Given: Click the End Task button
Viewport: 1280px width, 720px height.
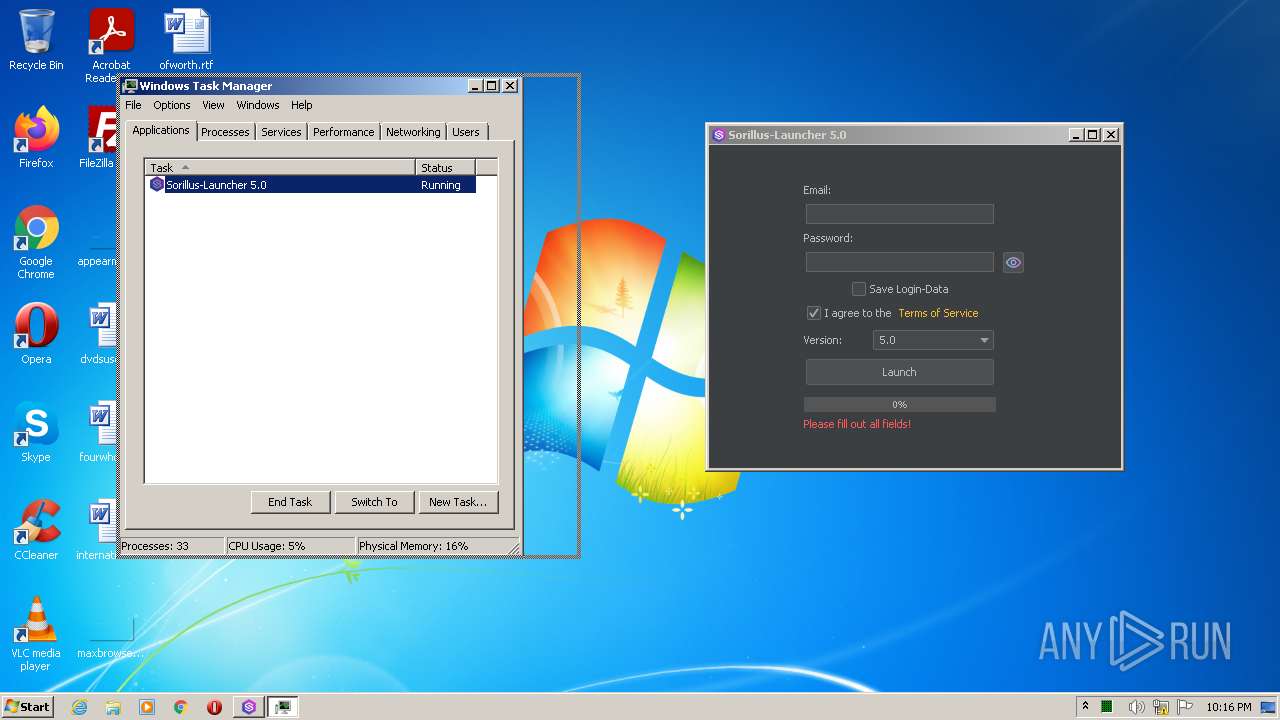Looking at the screenshot, I should (290, 502).
